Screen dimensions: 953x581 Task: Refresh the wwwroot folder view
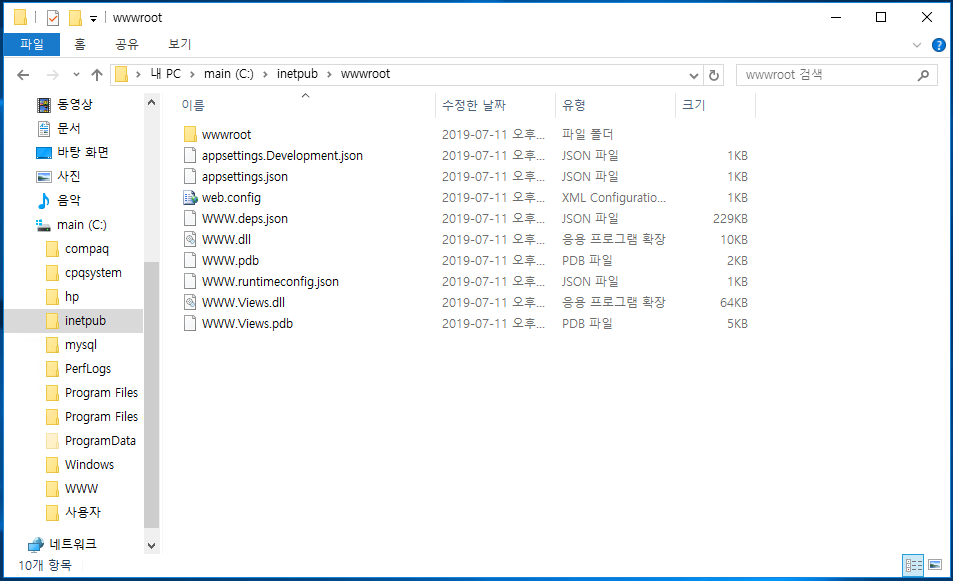[x=714, y=75]
